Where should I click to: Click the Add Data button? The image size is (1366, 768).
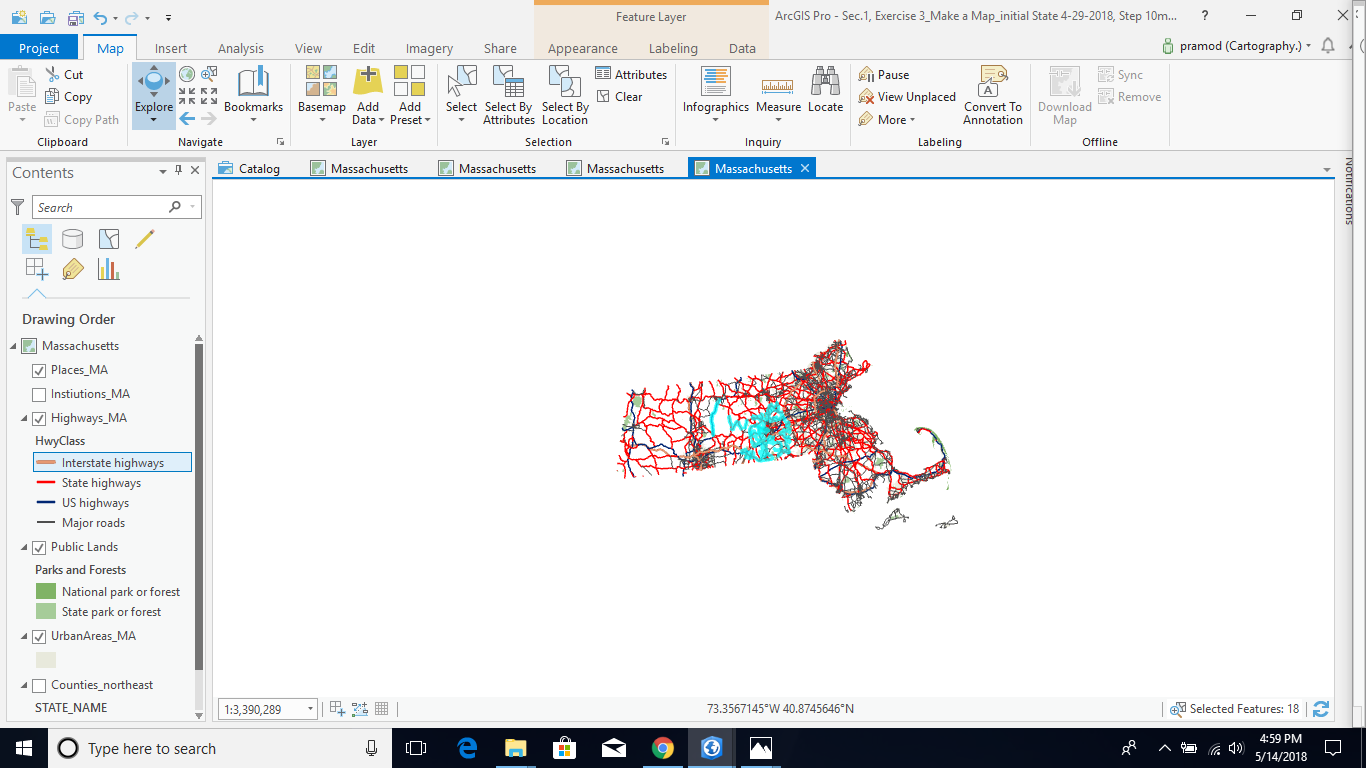point(368,95)
